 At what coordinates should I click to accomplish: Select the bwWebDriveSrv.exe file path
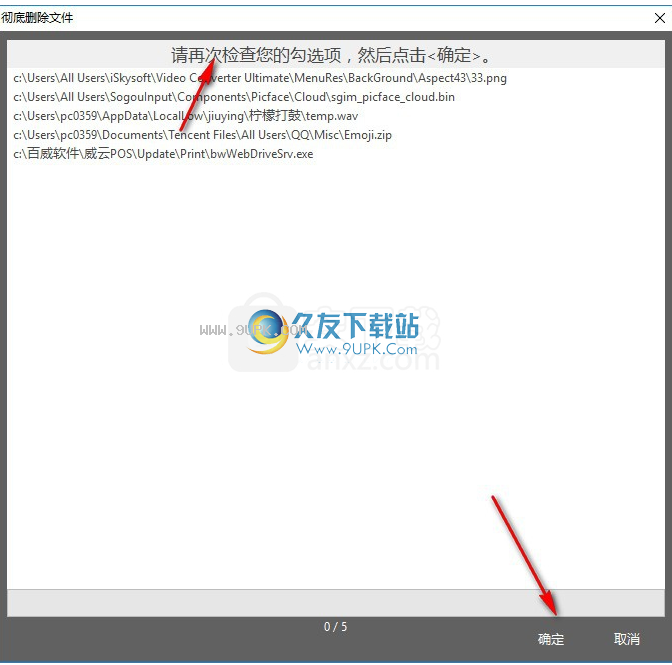point(163,154)
